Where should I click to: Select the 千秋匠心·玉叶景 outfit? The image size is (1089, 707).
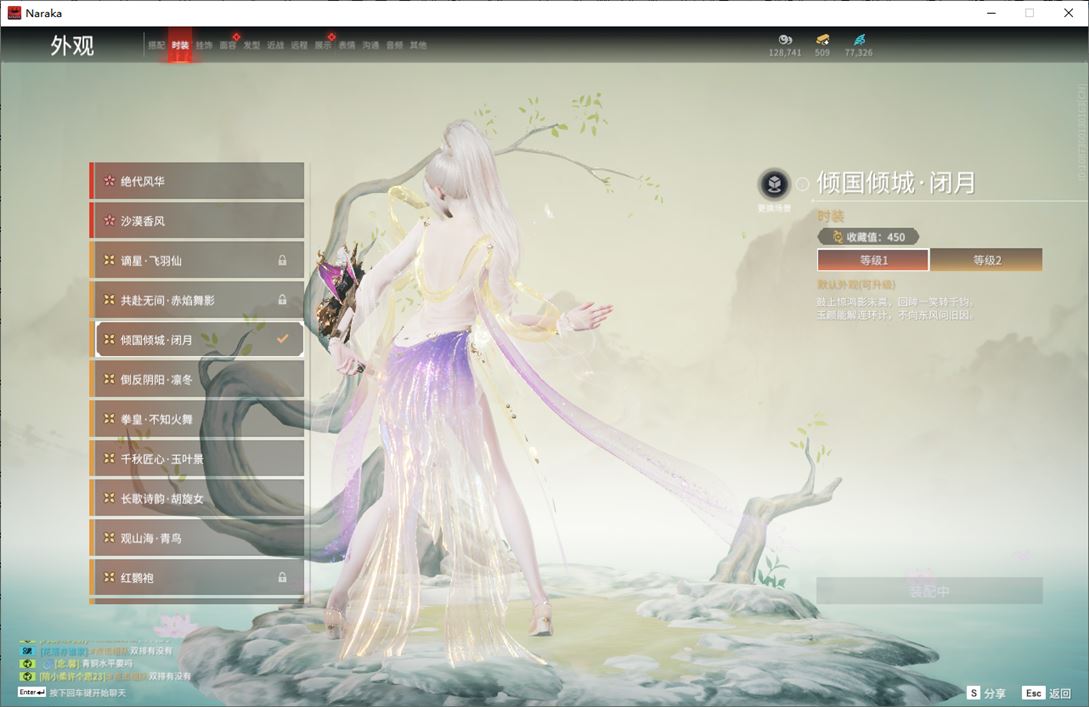[197, 458]
